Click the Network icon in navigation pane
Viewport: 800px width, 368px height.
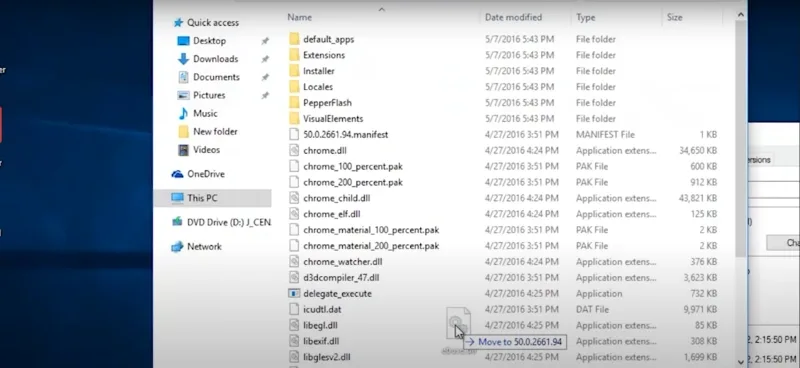tap(178, 247)
